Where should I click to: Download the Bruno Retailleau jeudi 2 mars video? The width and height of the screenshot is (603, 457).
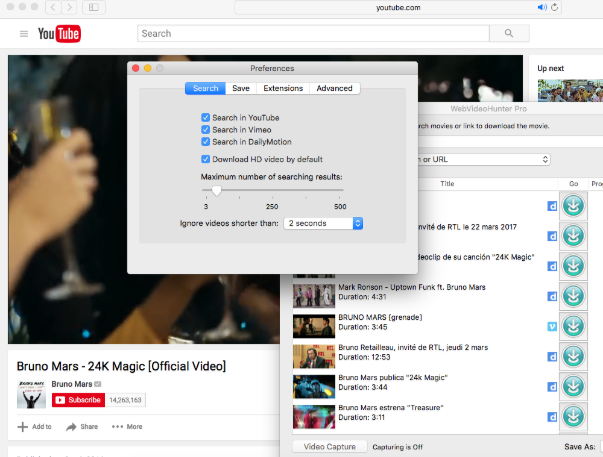click(x=573, y=356)
